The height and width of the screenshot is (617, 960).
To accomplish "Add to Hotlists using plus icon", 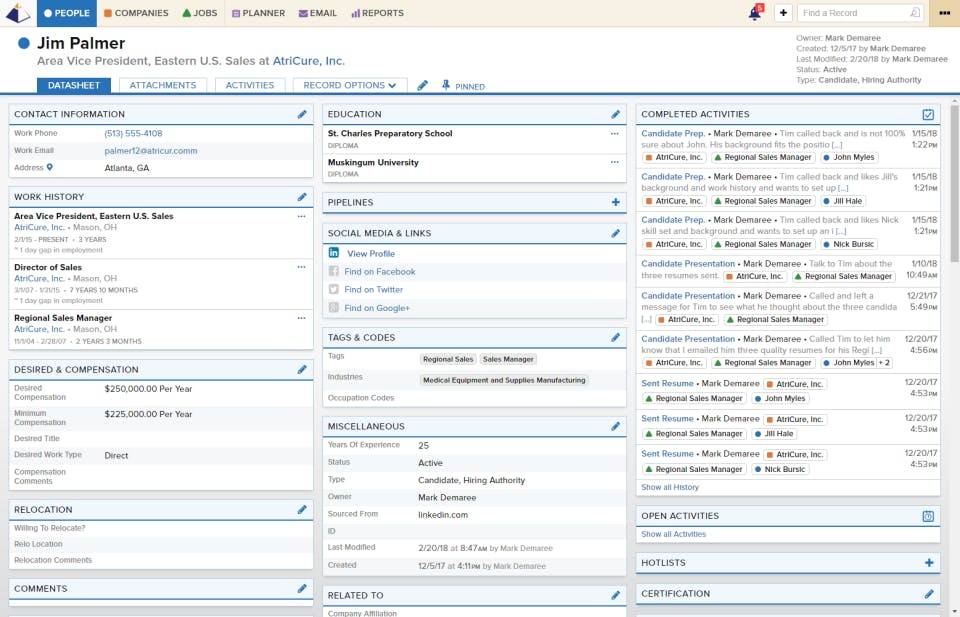I will (x=929, y=563).
